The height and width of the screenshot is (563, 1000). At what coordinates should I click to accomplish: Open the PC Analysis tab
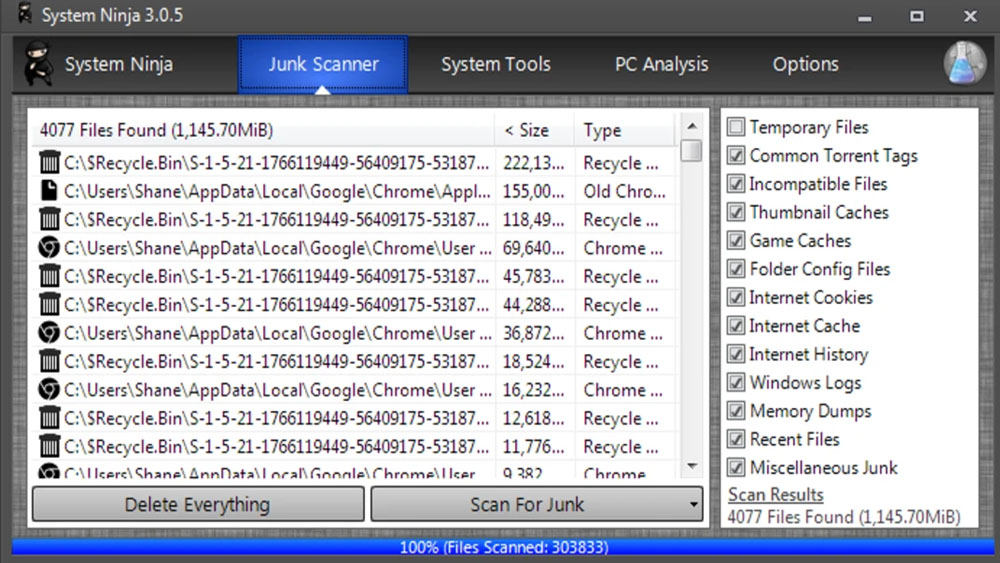(661, 64)
